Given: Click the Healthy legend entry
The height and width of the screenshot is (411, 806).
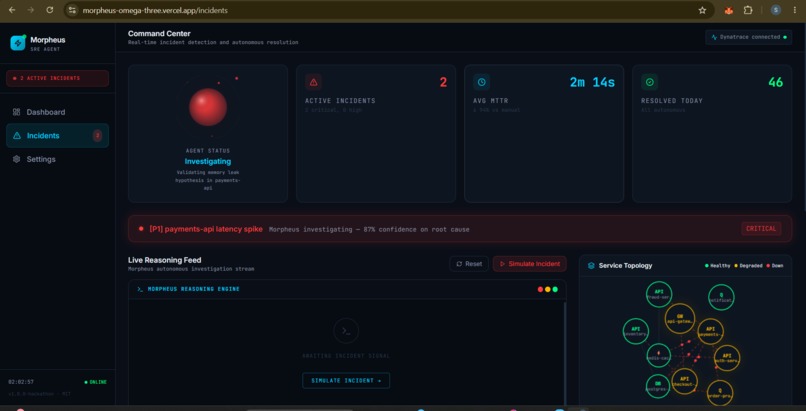Looking at the screenshot, I should coord(717,266).
